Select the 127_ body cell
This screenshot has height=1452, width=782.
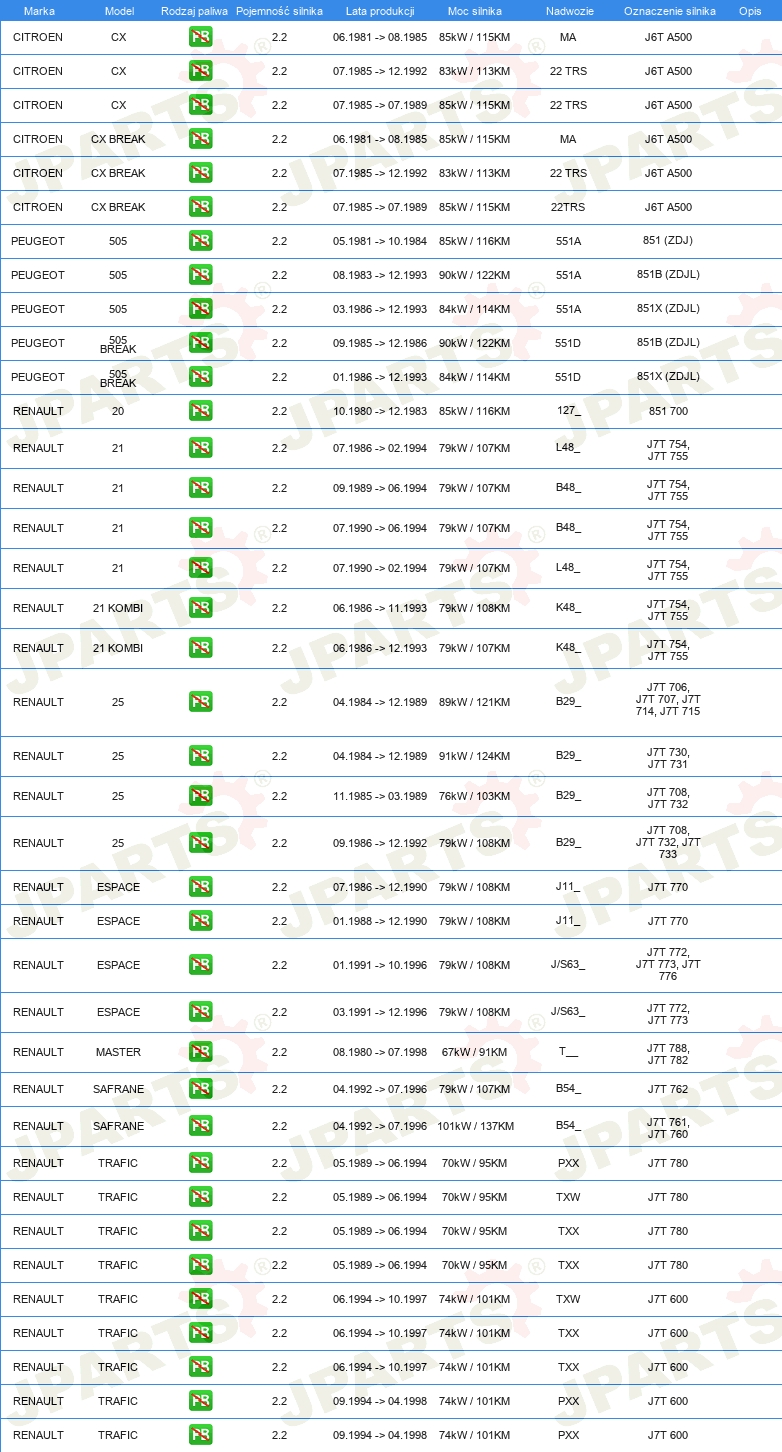tap(568, 411)
